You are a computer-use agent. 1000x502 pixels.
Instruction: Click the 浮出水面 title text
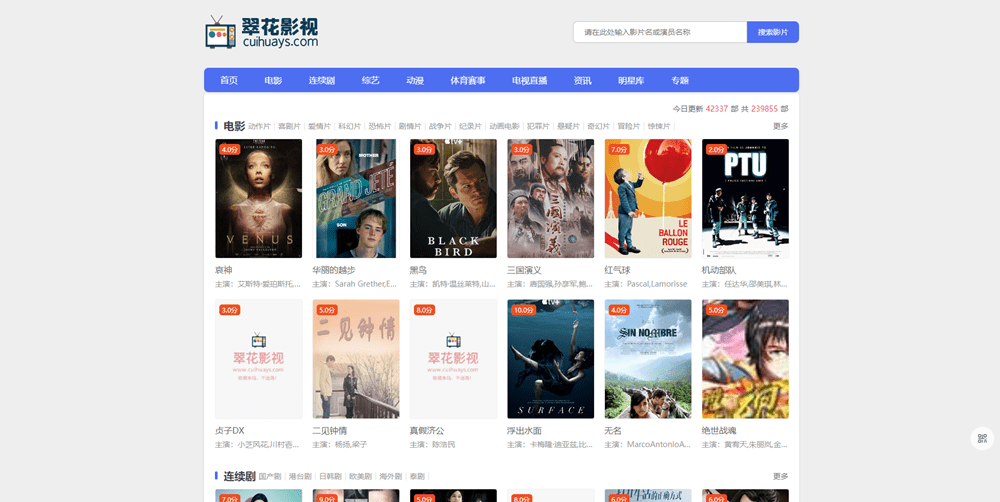coord(524,431)
